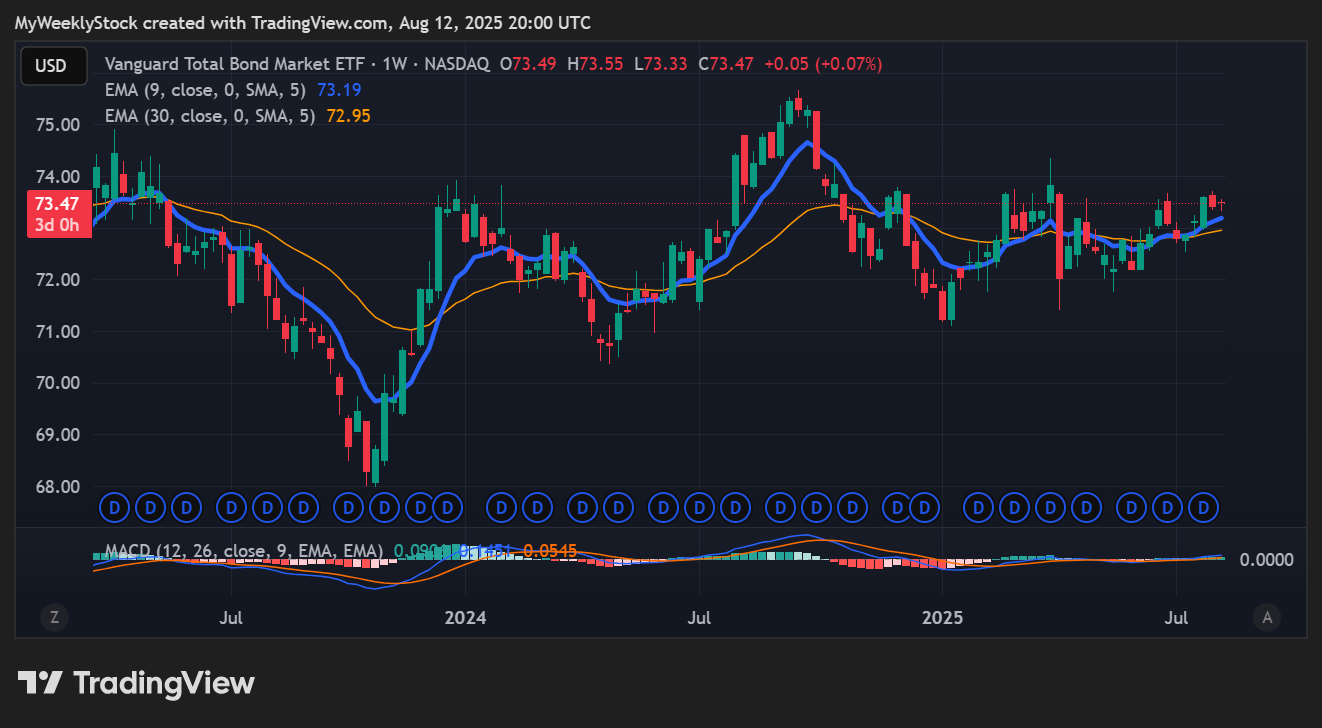The height and width of the screenshot is (728, 1322).
Task: Click the MACD 0.0000 scale label
Action: (1267, 560)
